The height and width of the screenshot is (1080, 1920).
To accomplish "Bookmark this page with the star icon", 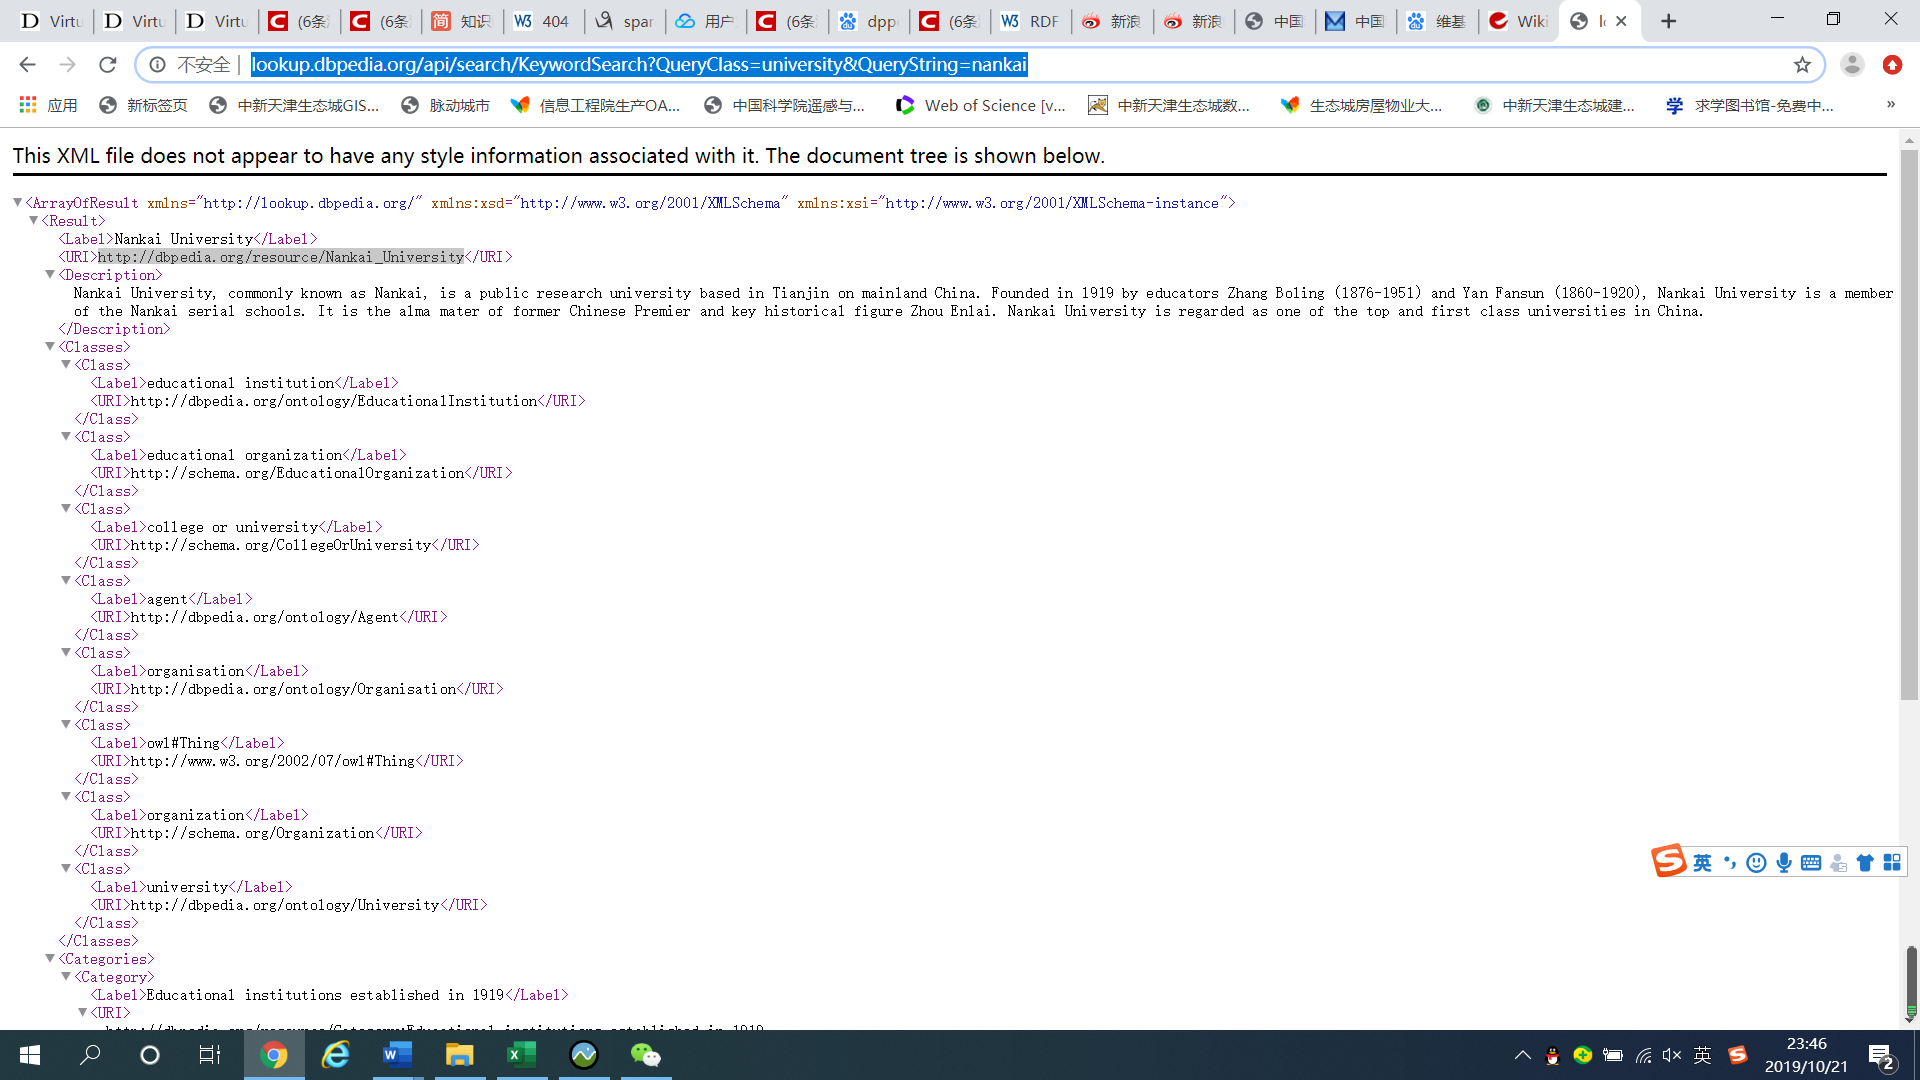I will point(1803,64).
